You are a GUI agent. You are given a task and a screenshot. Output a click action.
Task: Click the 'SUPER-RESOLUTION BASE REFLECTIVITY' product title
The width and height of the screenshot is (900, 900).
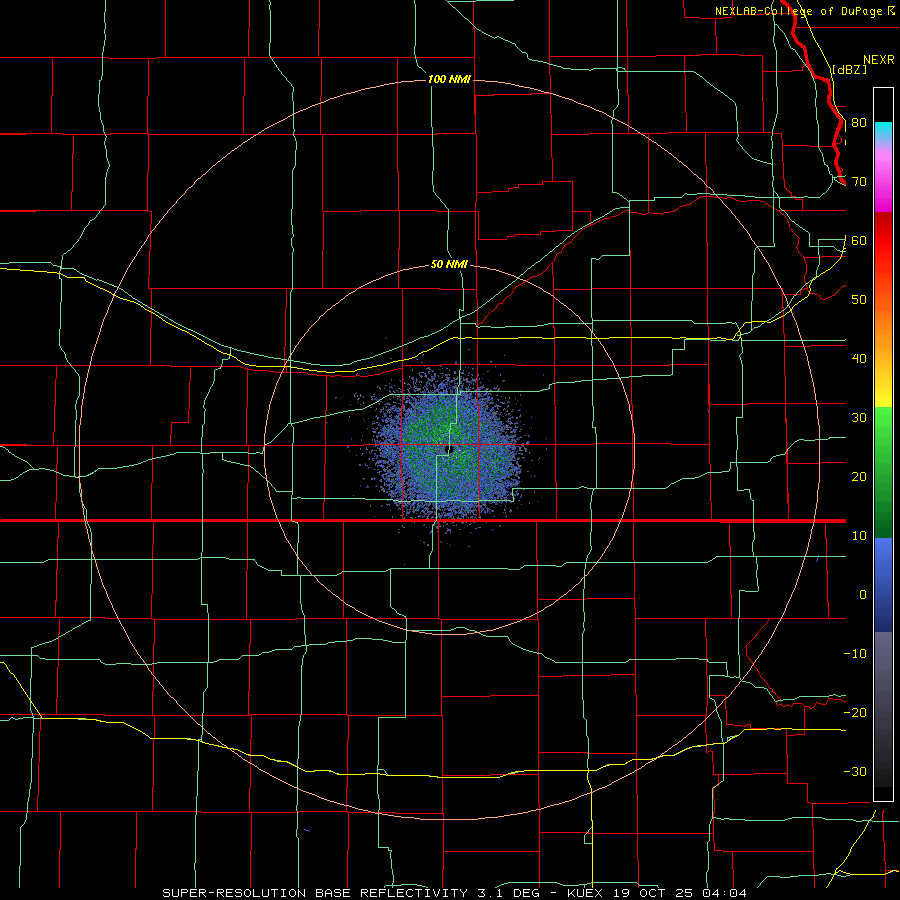tap(315, 893)
